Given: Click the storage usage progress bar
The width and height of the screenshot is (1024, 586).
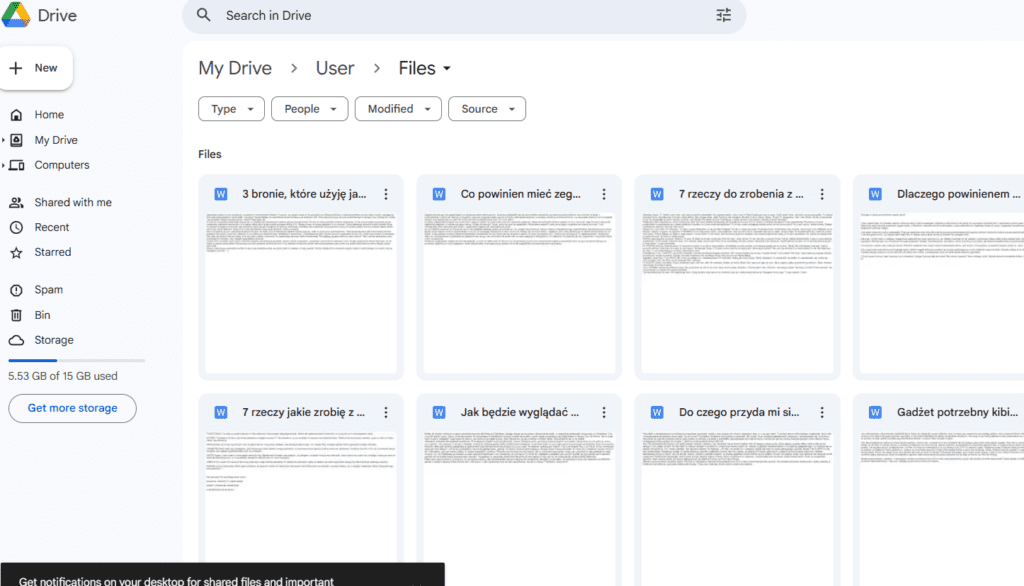Looking at the screenshot, I should click(x=76, y=360).
